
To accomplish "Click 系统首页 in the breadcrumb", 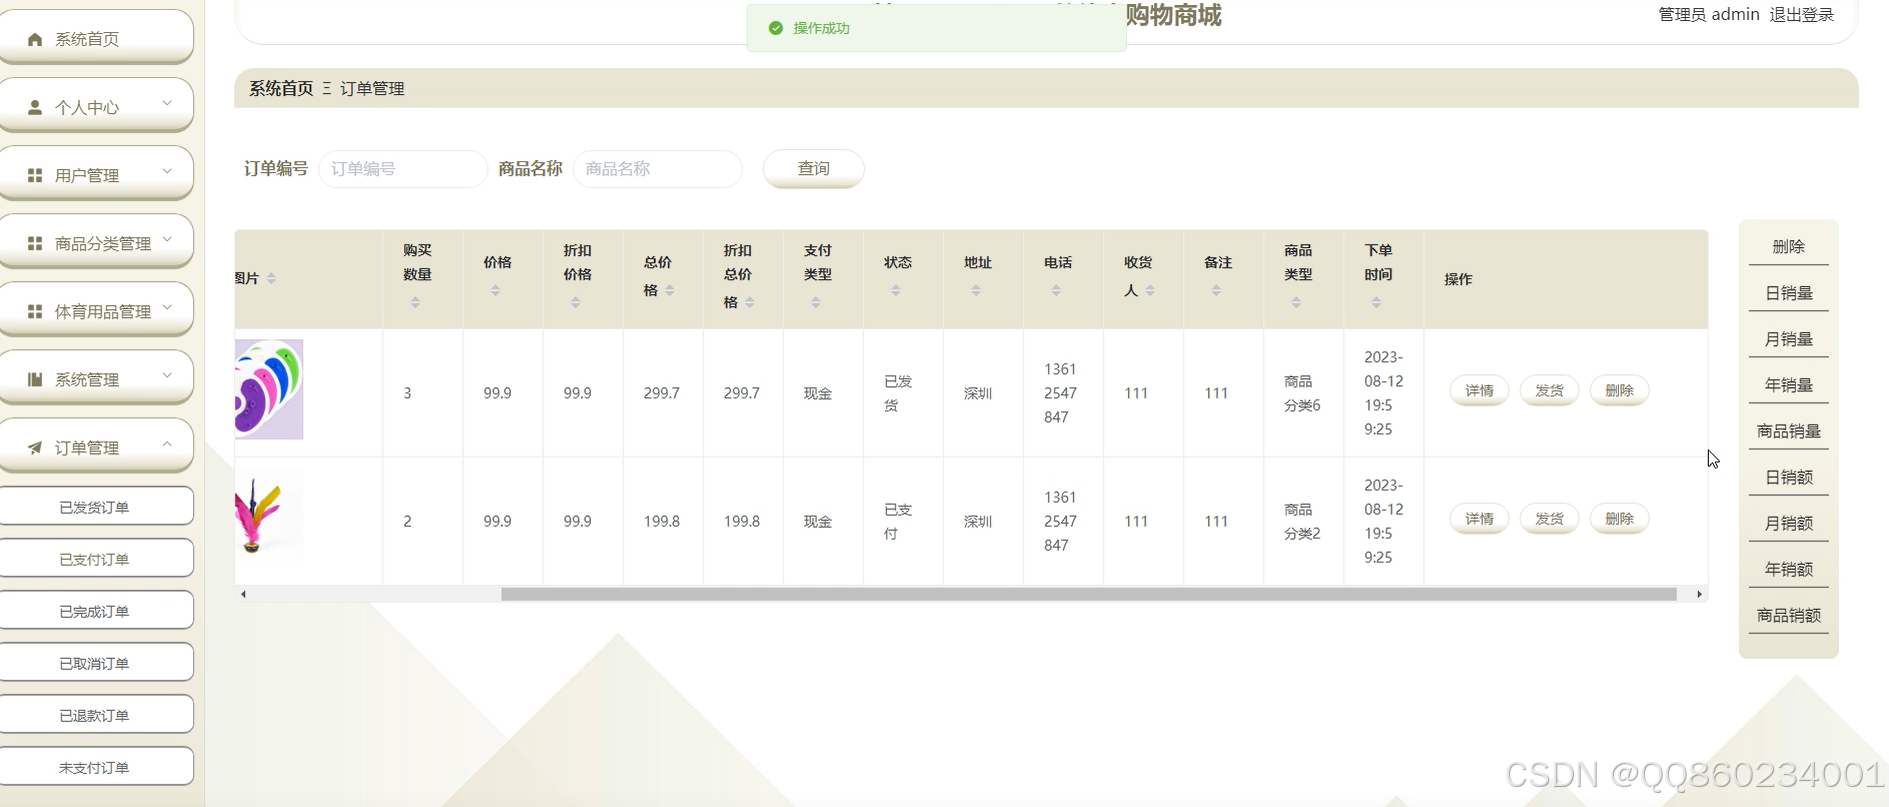I will (x=281, y=88).
